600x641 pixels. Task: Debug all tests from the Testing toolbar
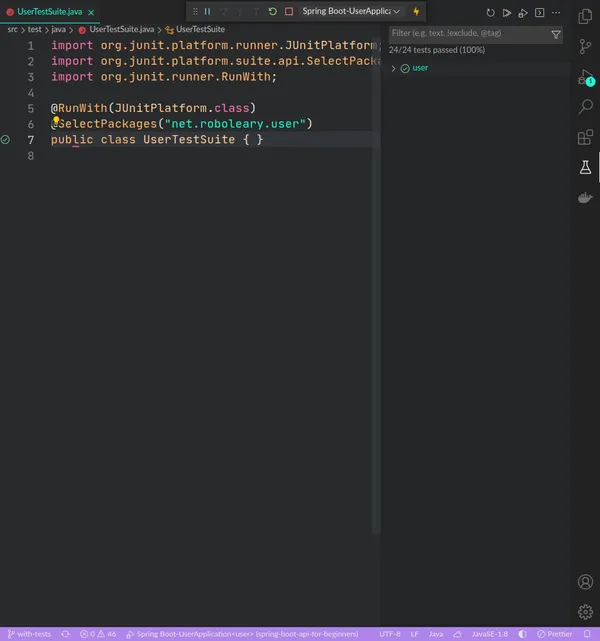pyautogui.click(x=523, y=13)
